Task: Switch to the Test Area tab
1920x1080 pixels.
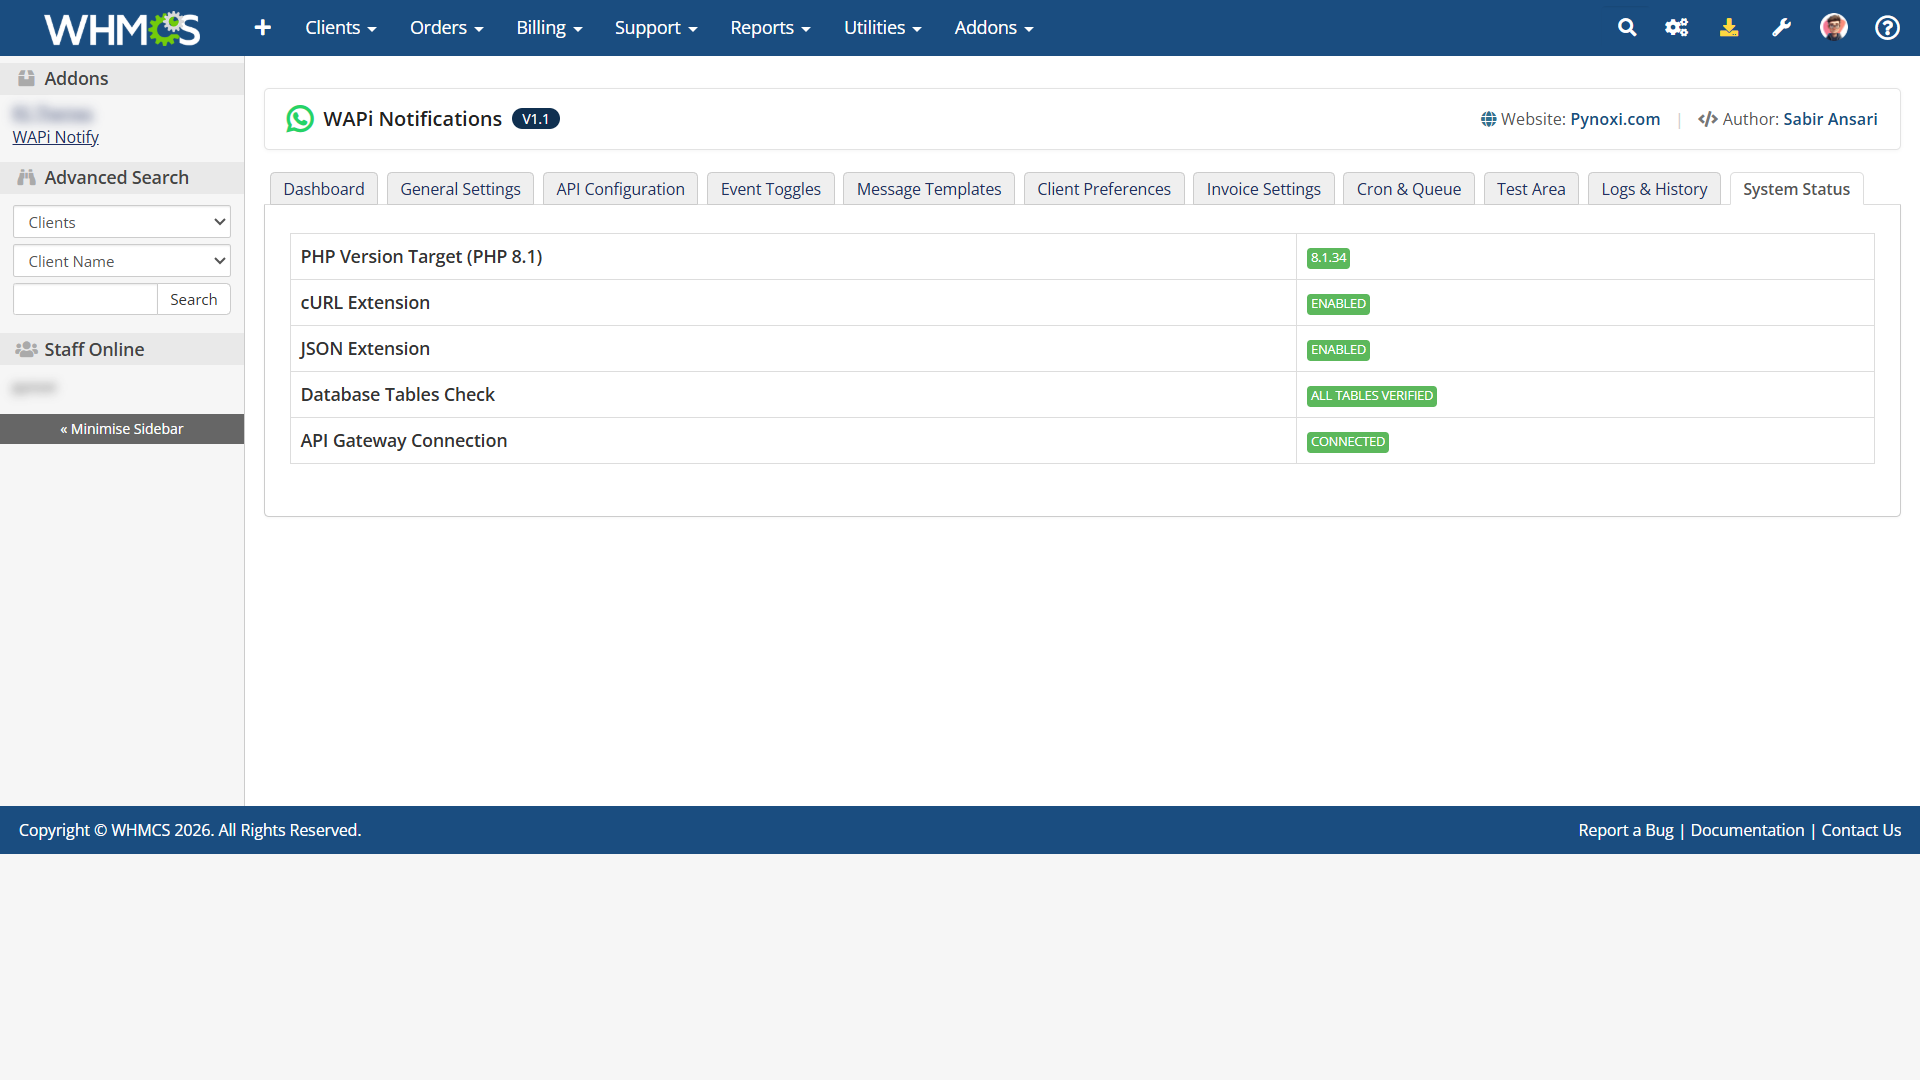Action: [x=1531, y=189]
